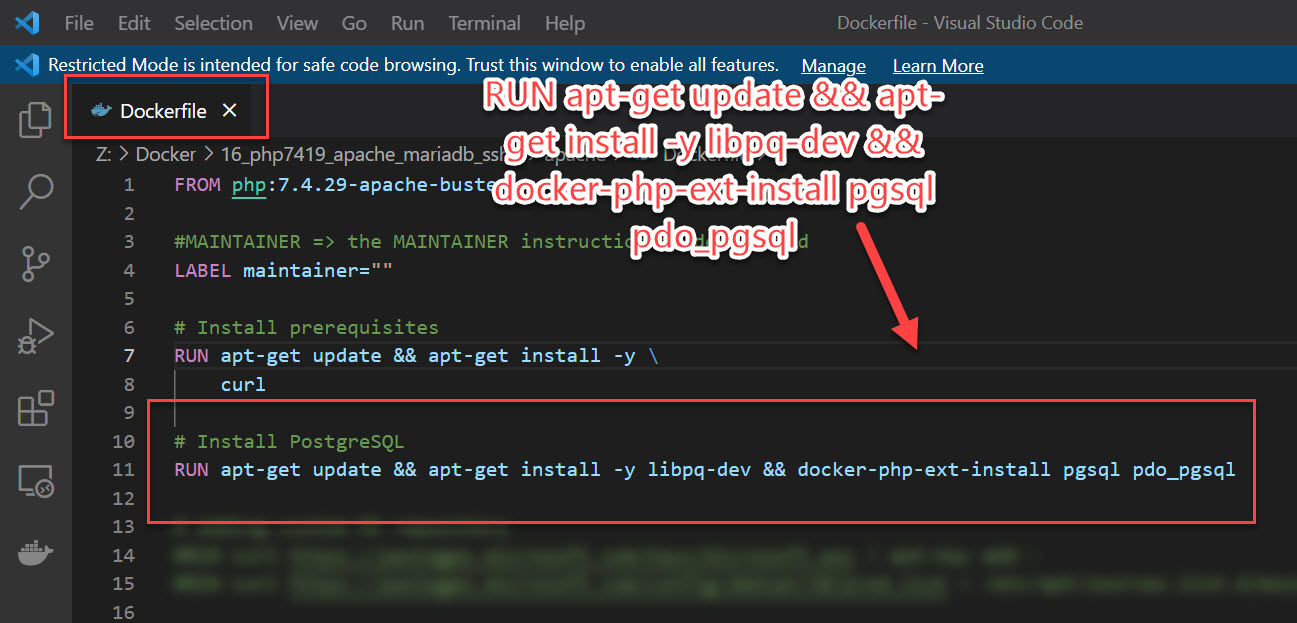The width and height of the screenshot is (1297, 623).
Task: Click the 'FROM' keyword on line 1
Action: click(197, 185)
